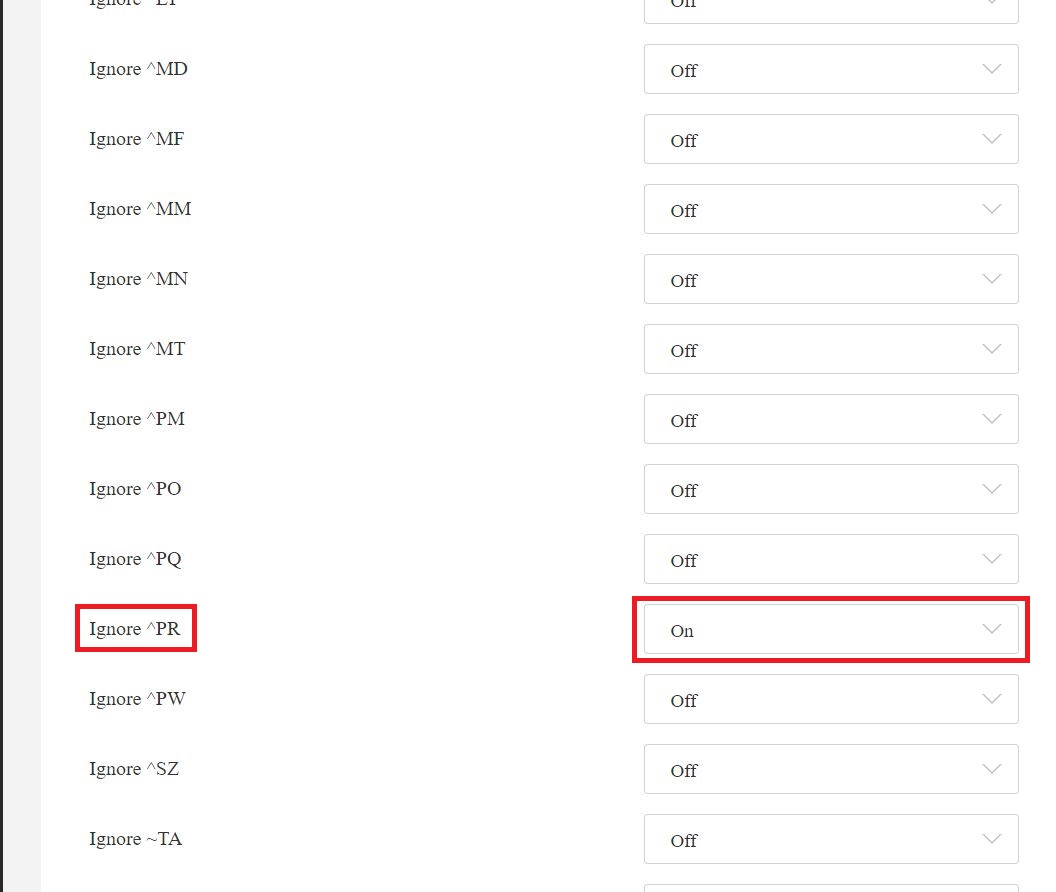Open the Ignore ^MD dropdown
This screenshot has height=892, width=1056.
831,69
